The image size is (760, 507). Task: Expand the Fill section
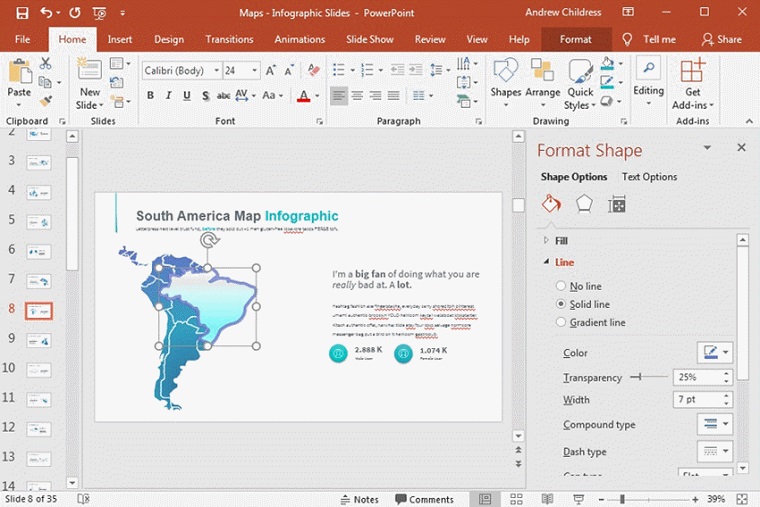561,241
